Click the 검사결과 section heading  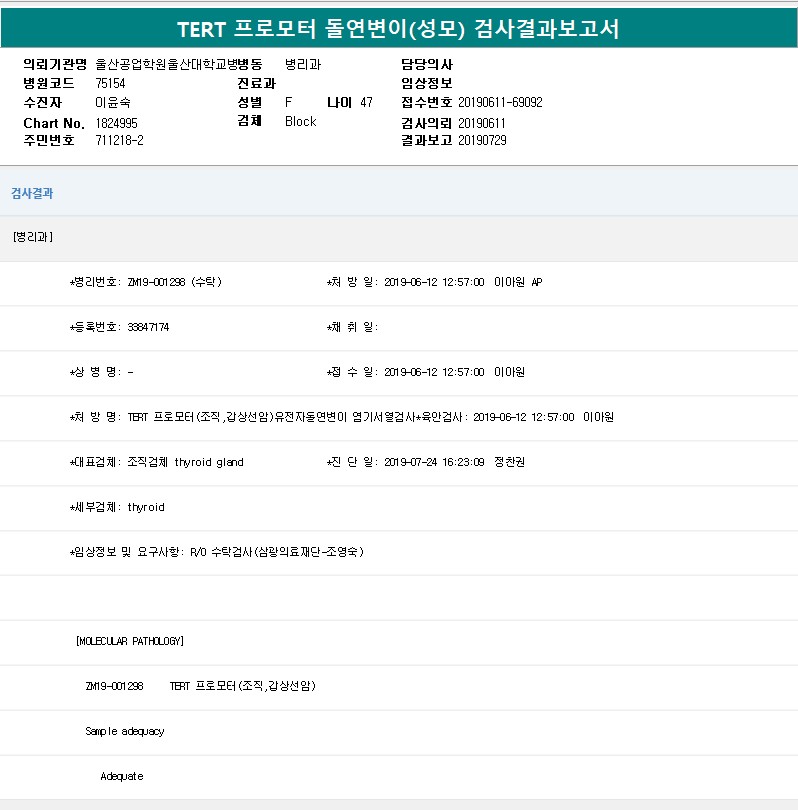tap(32, 193)
